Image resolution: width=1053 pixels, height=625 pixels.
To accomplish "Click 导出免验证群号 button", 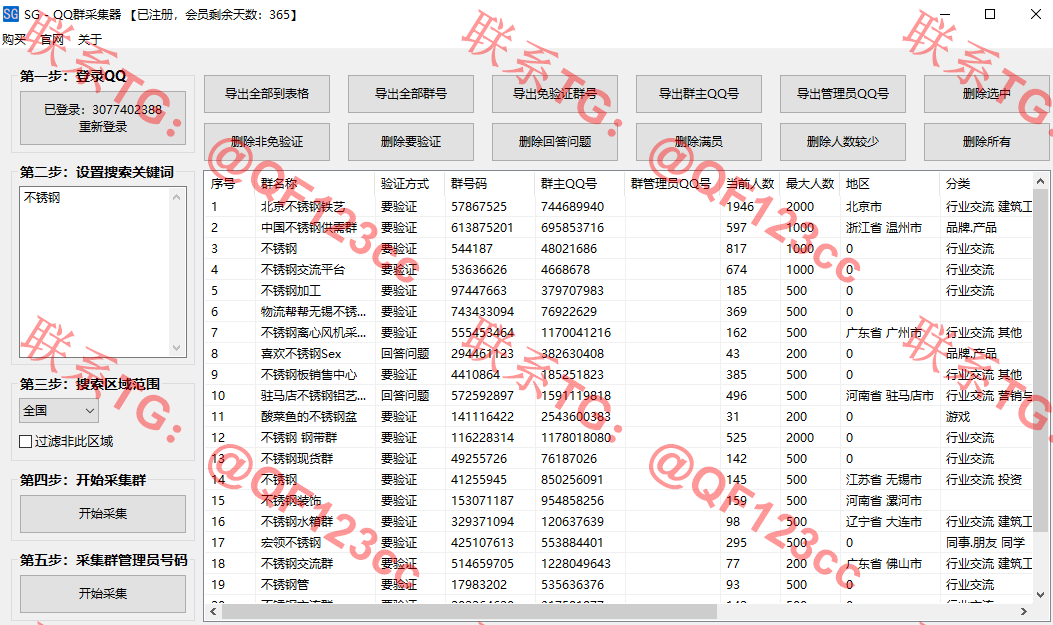I will [x=555, y=94].
